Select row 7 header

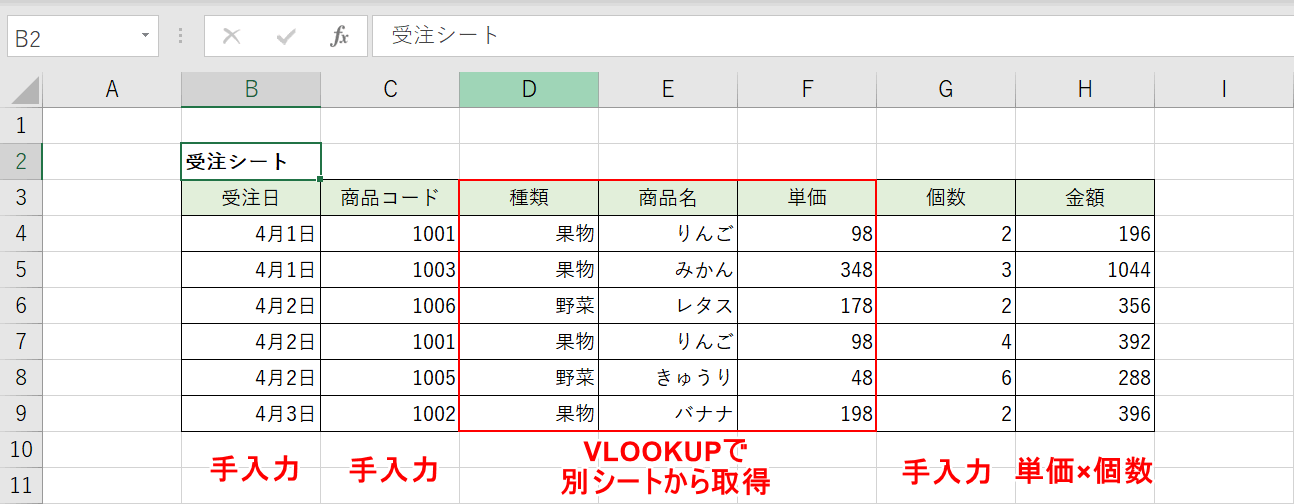[22, 342]
